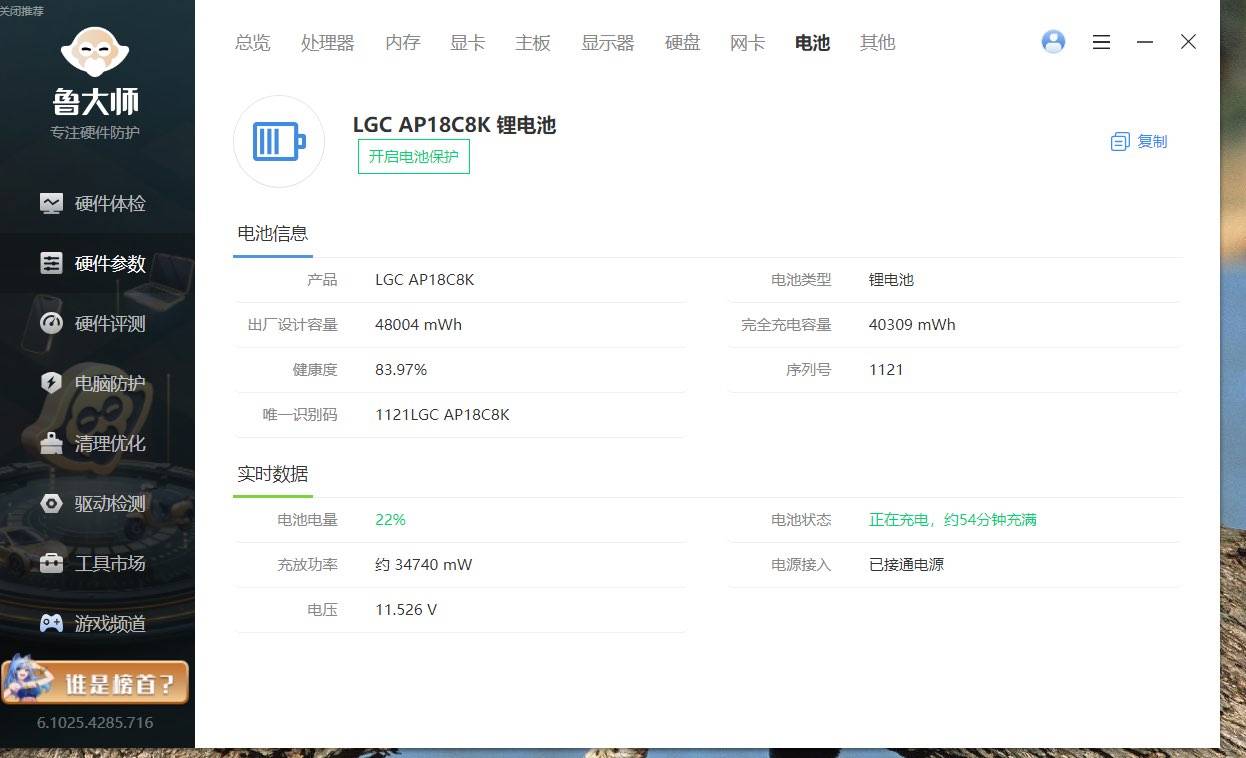Click the user account avatar icon

click(1053, 42)
